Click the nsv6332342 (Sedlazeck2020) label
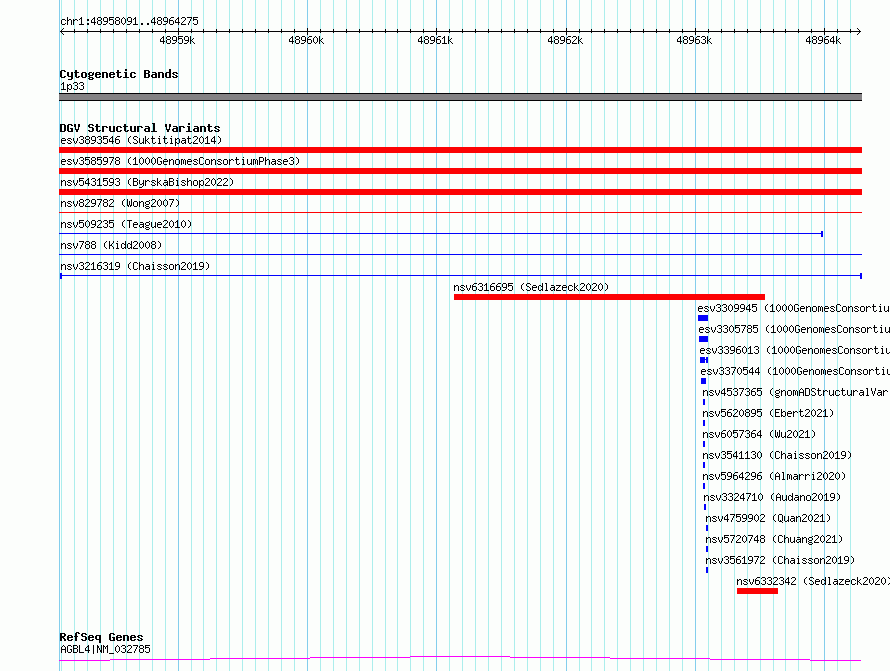Screen dimensions: 890x671 point(813,581)
